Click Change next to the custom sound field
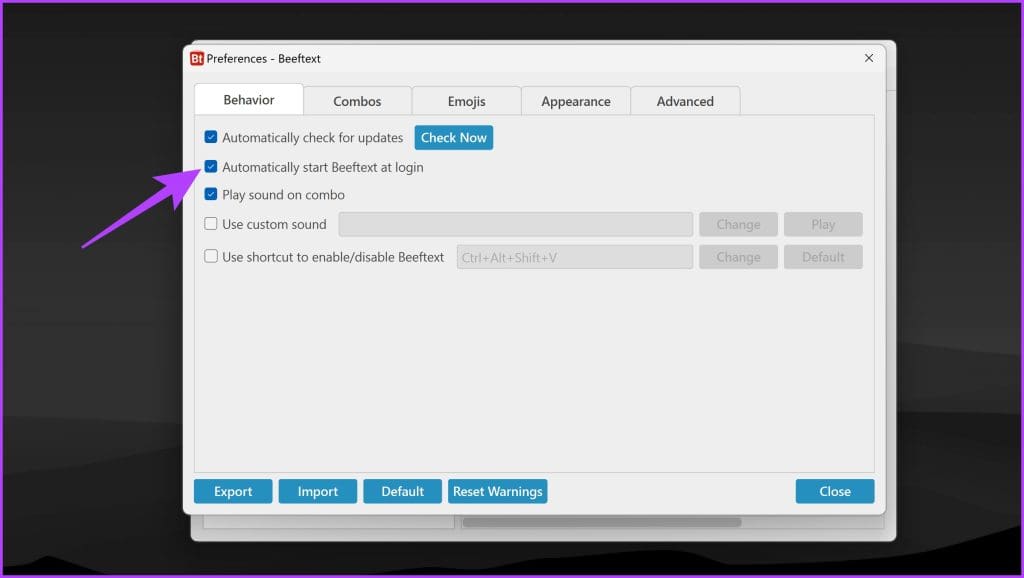This screenshot has height=578, width=1024. click(738, 224)
